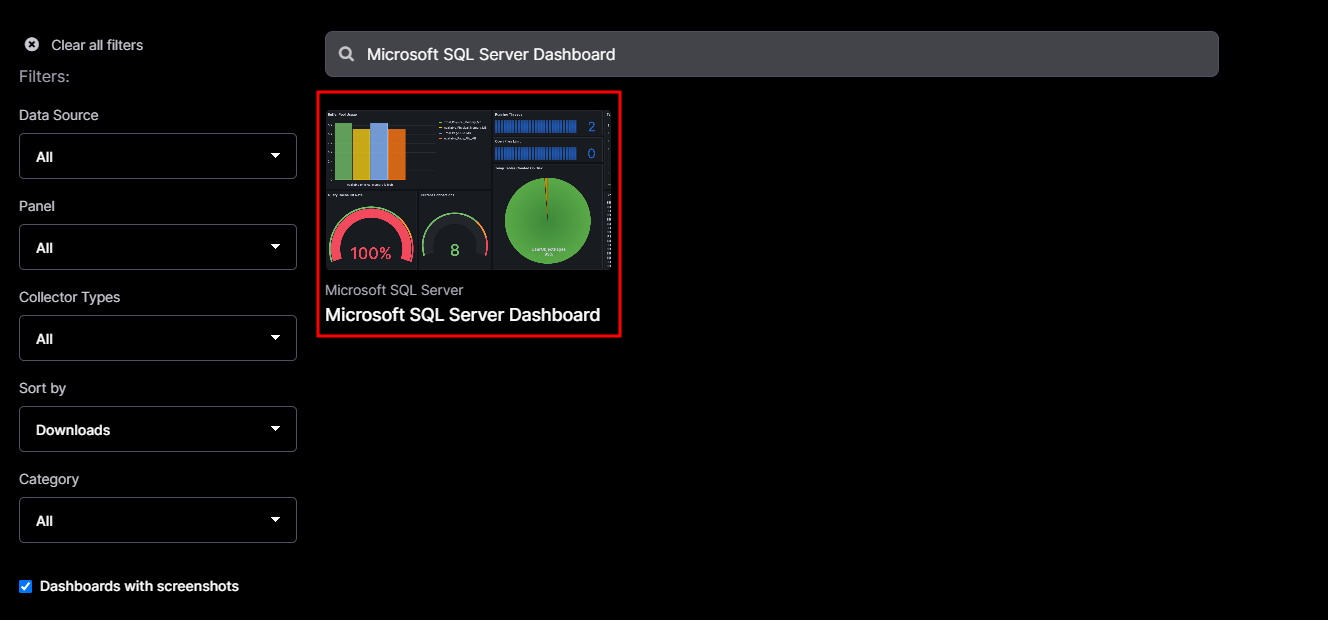
Task: Expand the Collector Types dropdown
Action: (158, 338)
